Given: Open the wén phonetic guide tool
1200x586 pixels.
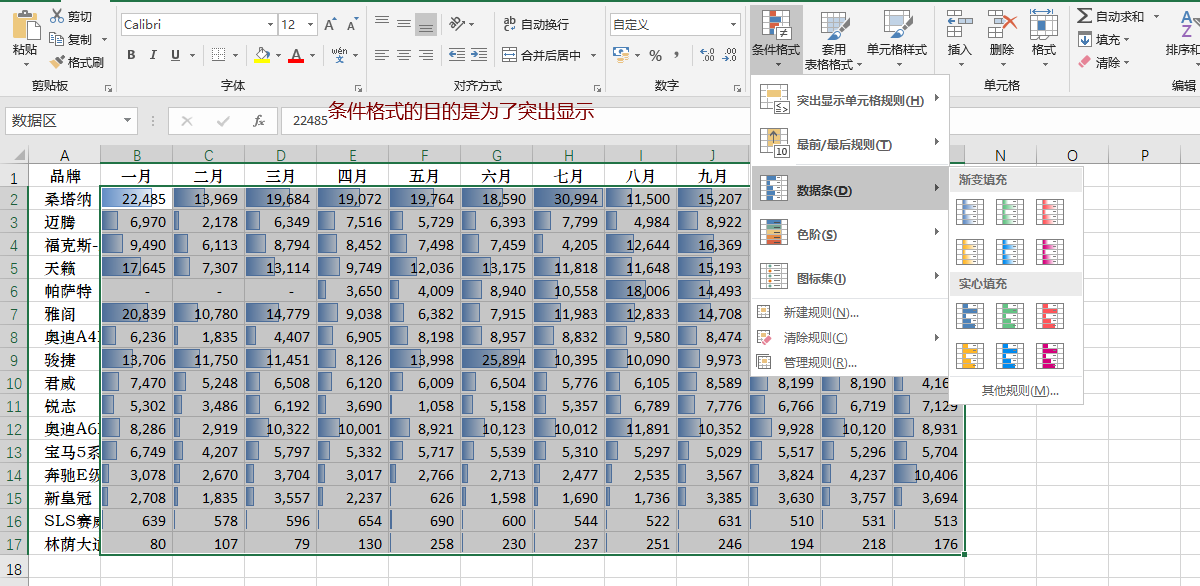Looking at the screenshot, I should (340, 55).
